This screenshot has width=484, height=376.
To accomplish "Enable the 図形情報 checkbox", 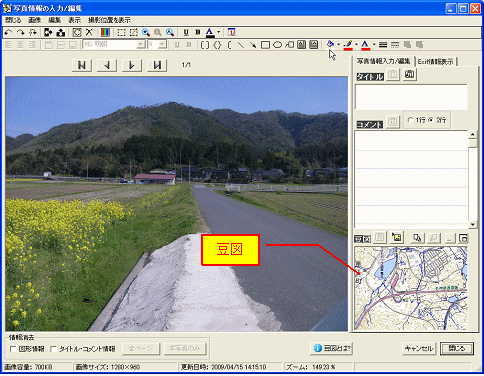I will pyautogui.click(x=14, y=349).
